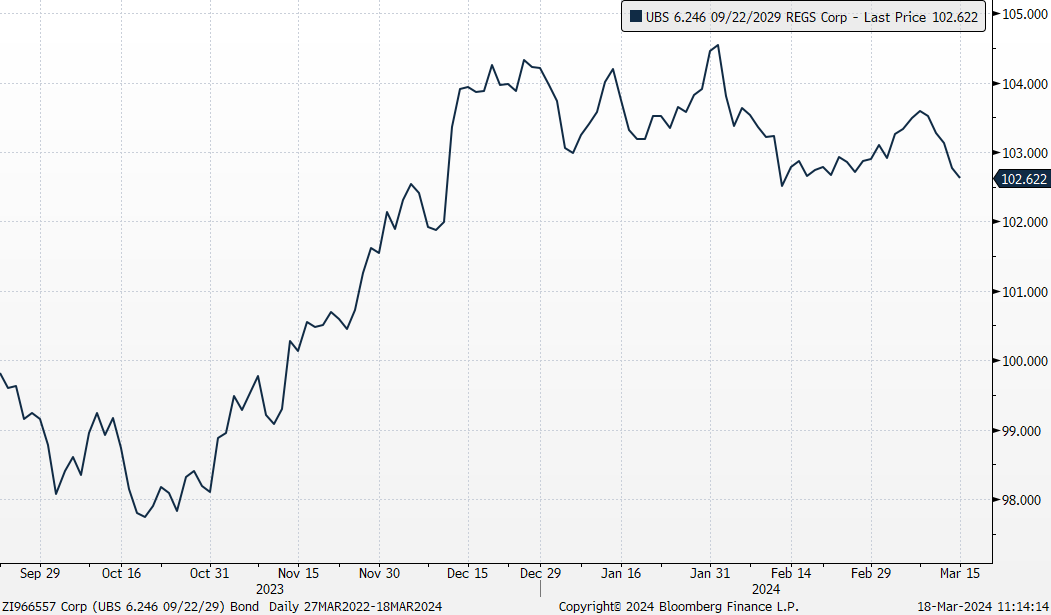Screen dimensions: 1051x615
Task: Click the Daily 27MAR2022-18MAR2024 range text
Action: 355,607
